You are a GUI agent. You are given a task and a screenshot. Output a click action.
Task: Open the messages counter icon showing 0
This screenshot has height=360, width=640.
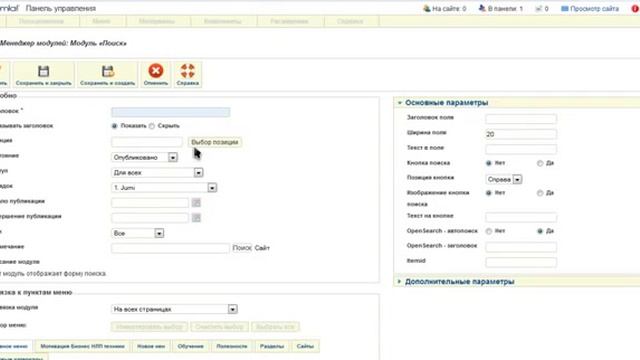tap(538, 8)
